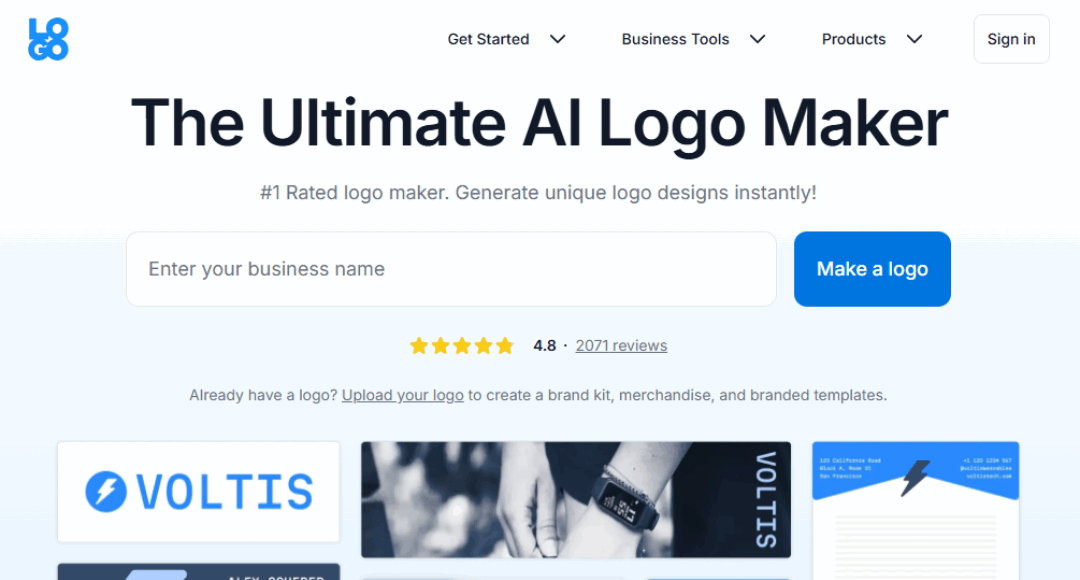This screenshot has height=580, width=1080.
Task: Click the first yellow rating star
Action: pos(419,345)
